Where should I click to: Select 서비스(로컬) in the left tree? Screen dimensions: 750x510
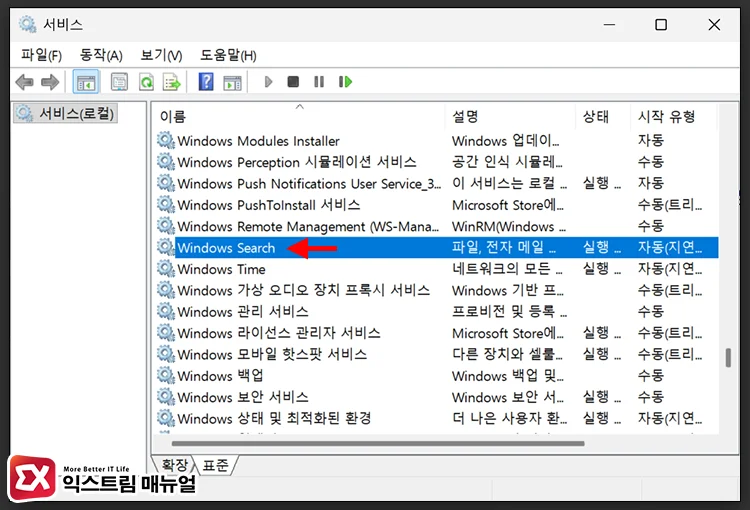click(x=66, y=113)
